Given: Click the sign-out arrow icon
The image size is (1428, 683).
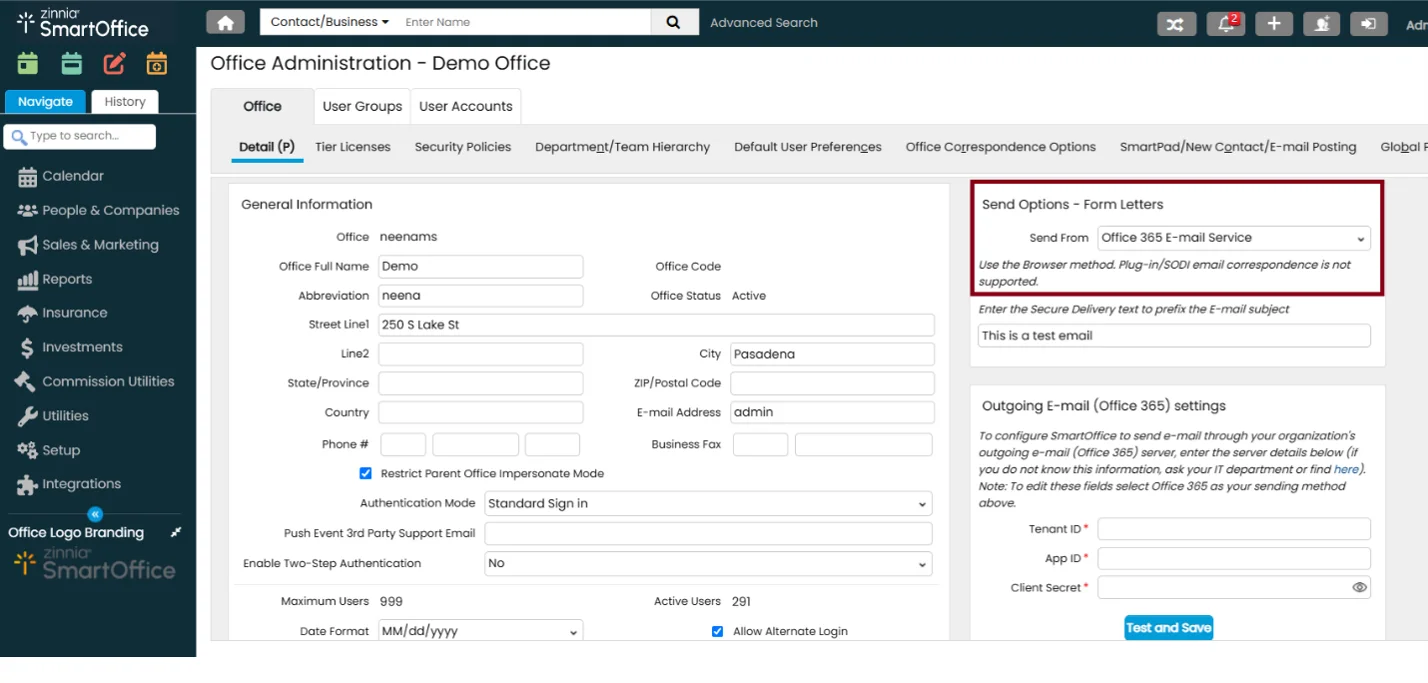Looking at the screenshot, I should [1369, 24].
